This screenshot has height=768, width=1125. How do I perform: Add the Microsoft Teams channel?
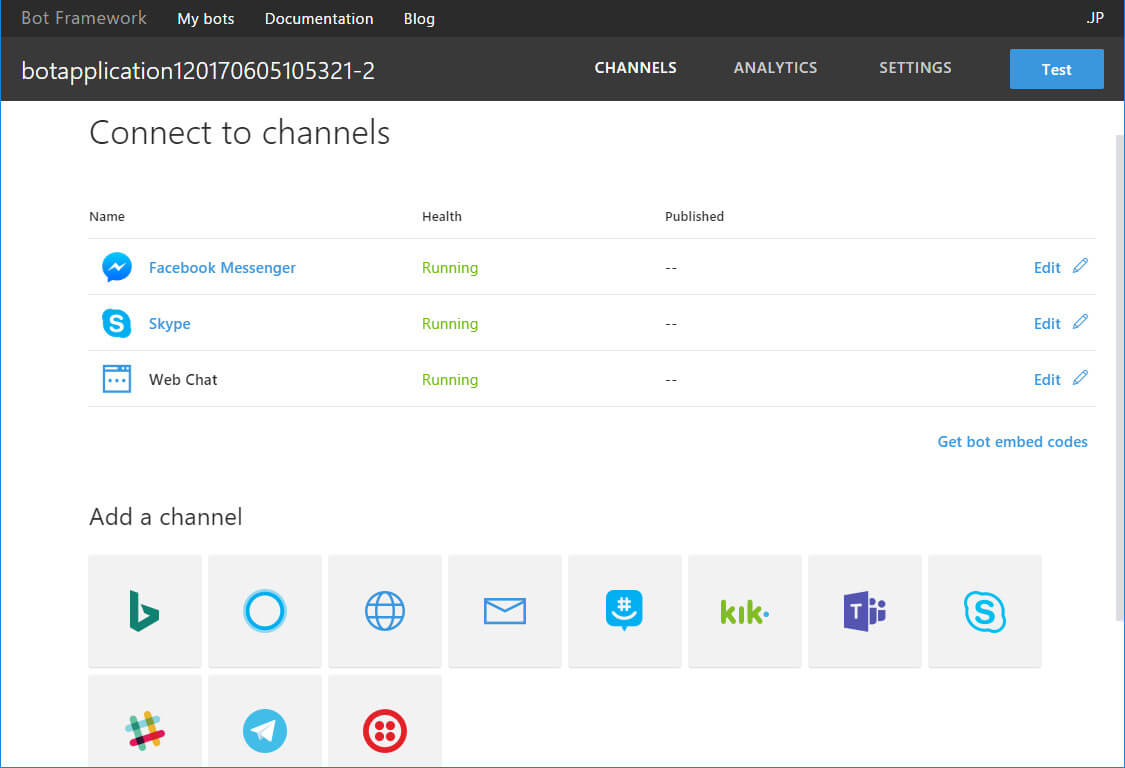(865, 611)
